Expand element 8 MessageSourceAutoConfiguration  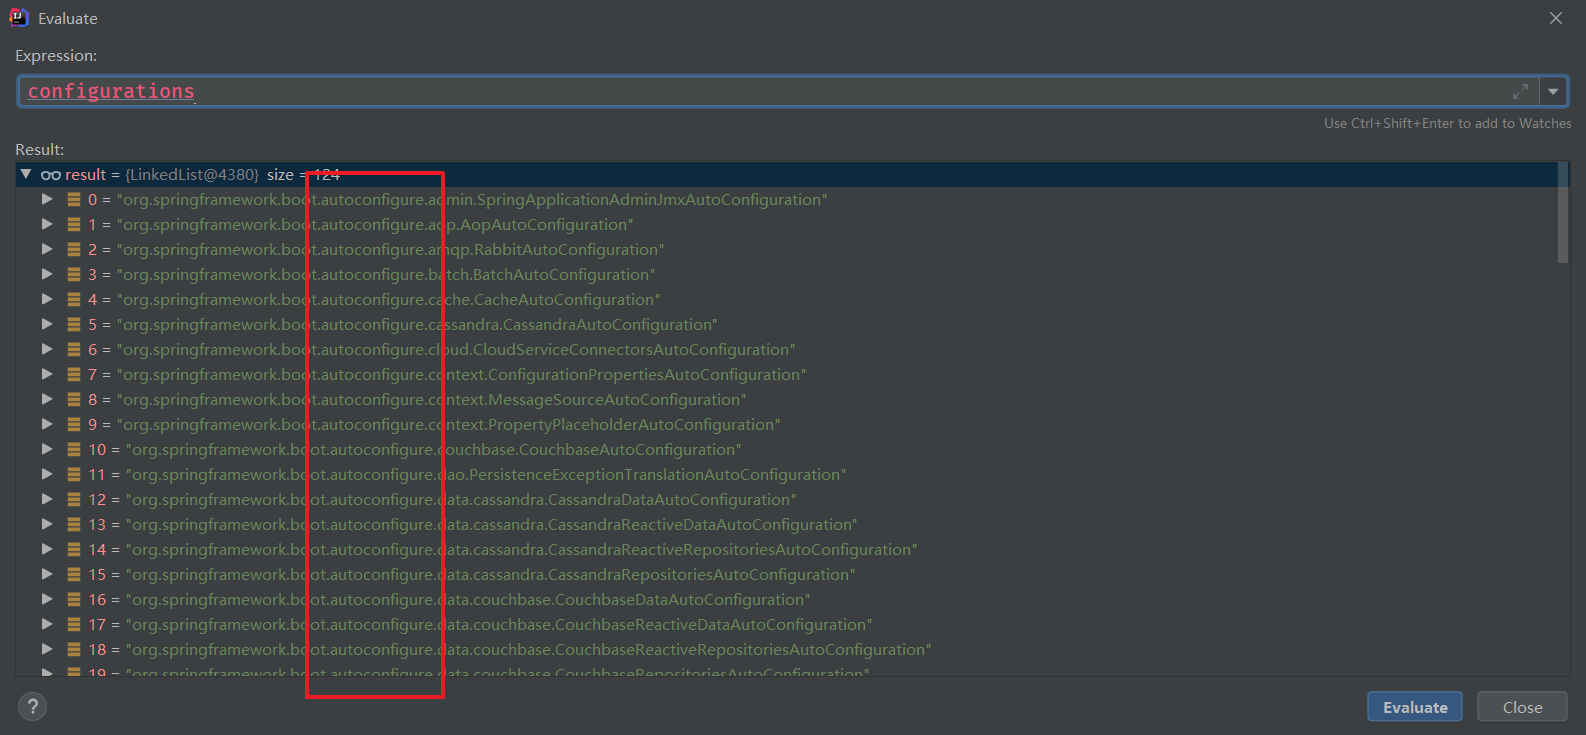[46, 399]
